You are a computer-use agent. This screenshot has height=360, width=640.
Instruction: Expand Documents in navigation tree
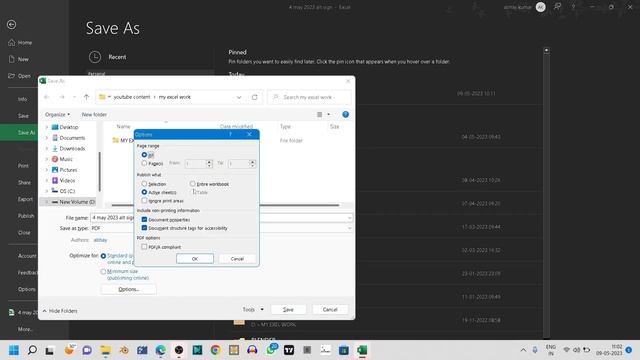point(47,138)
